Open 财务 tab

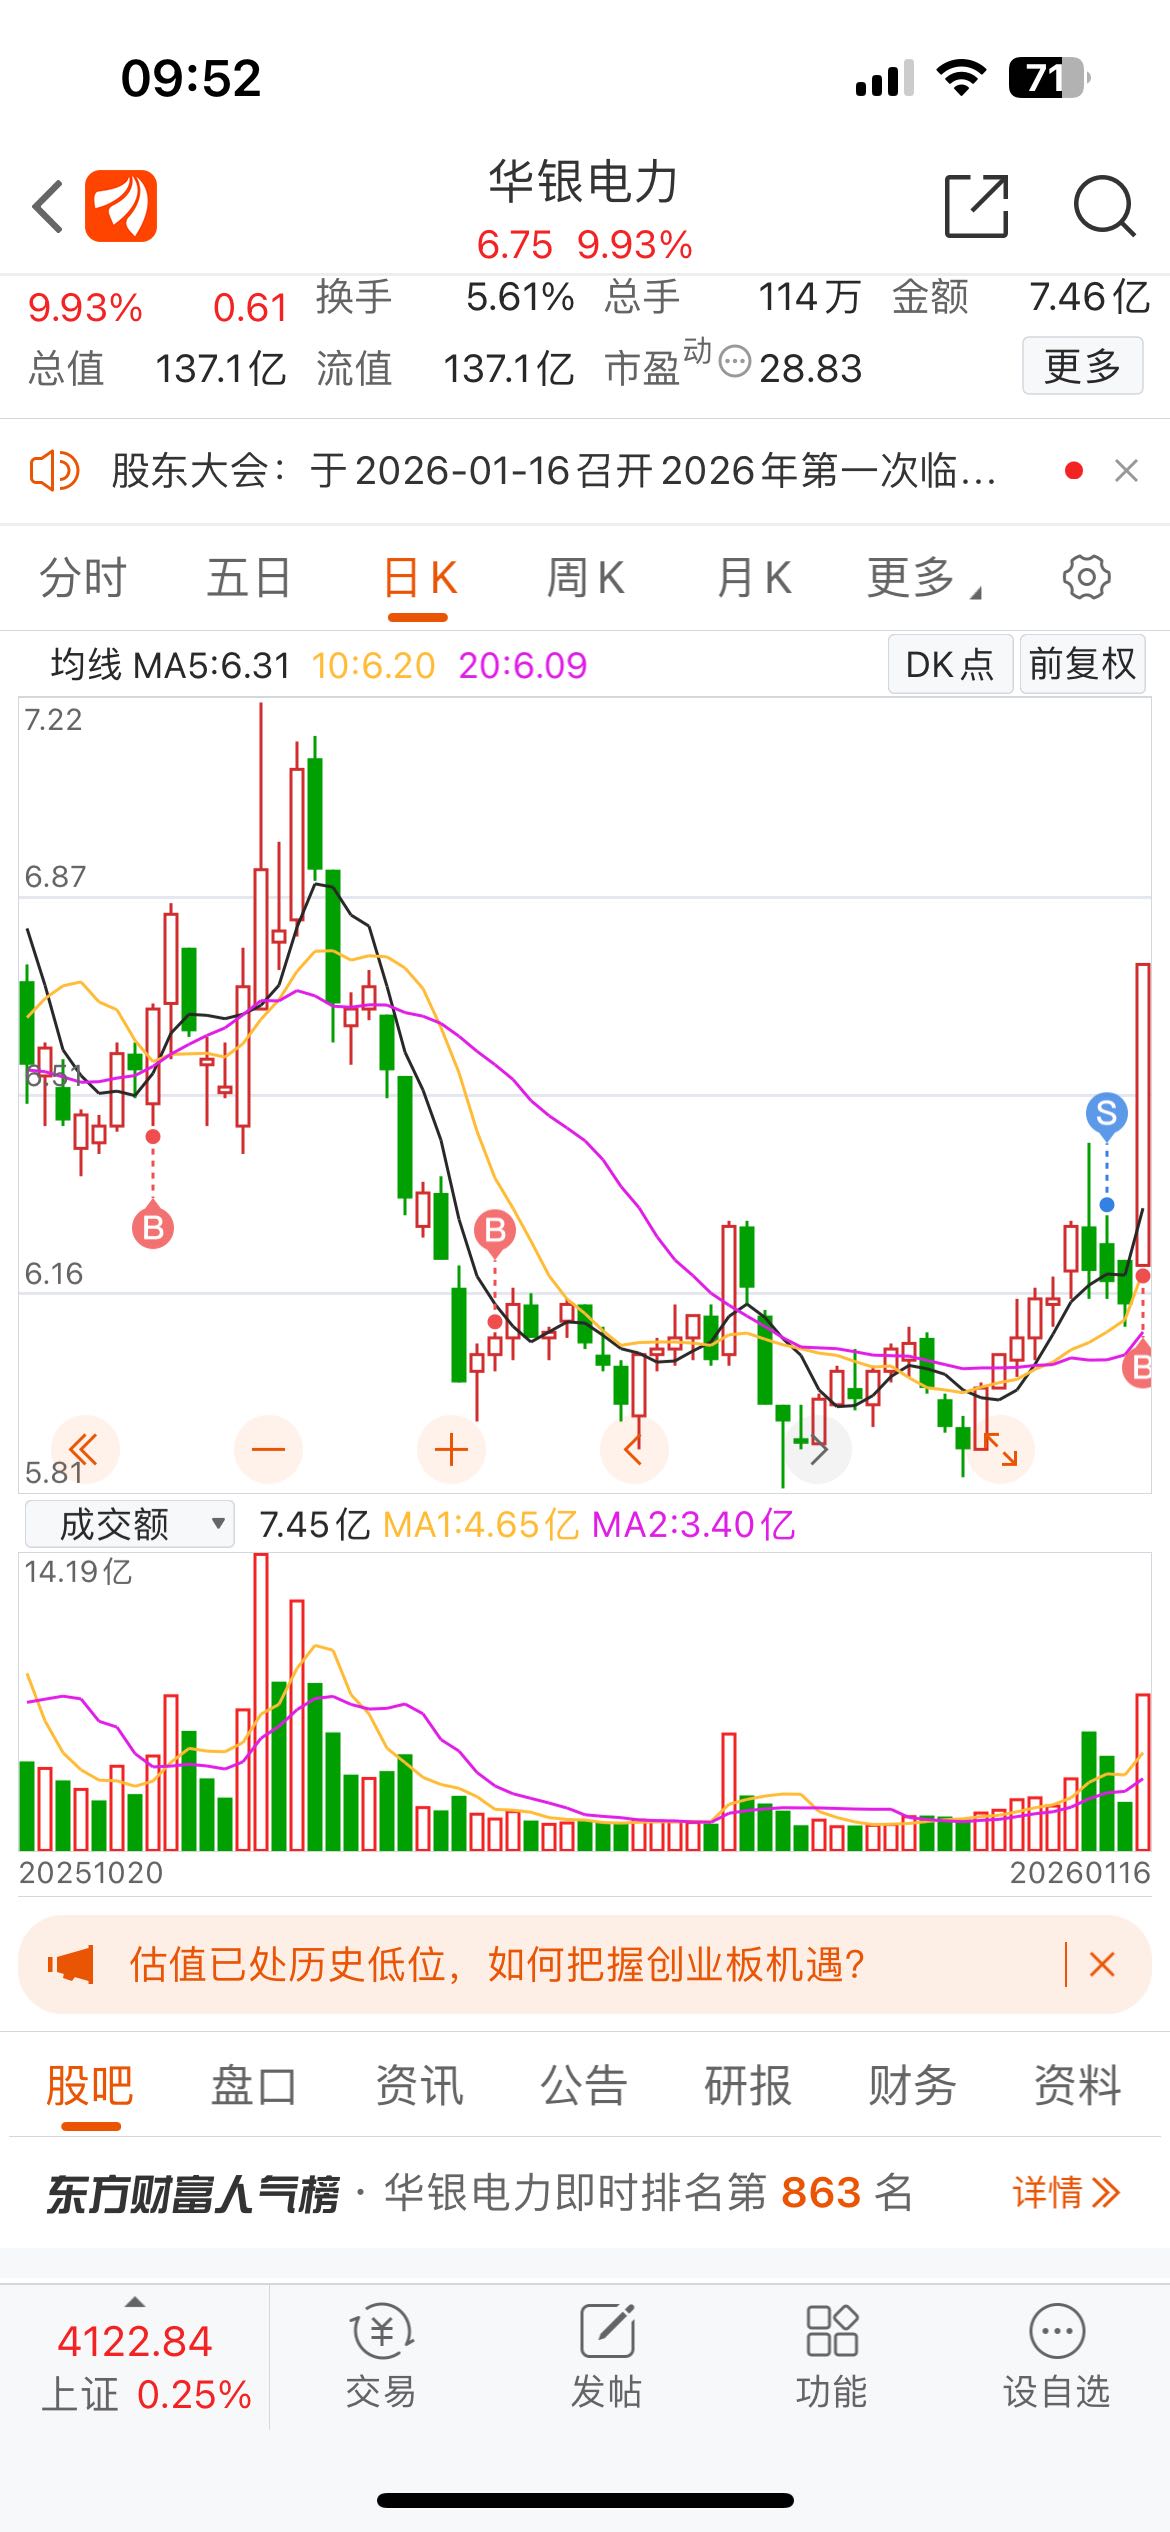[x=912, y=2087]
